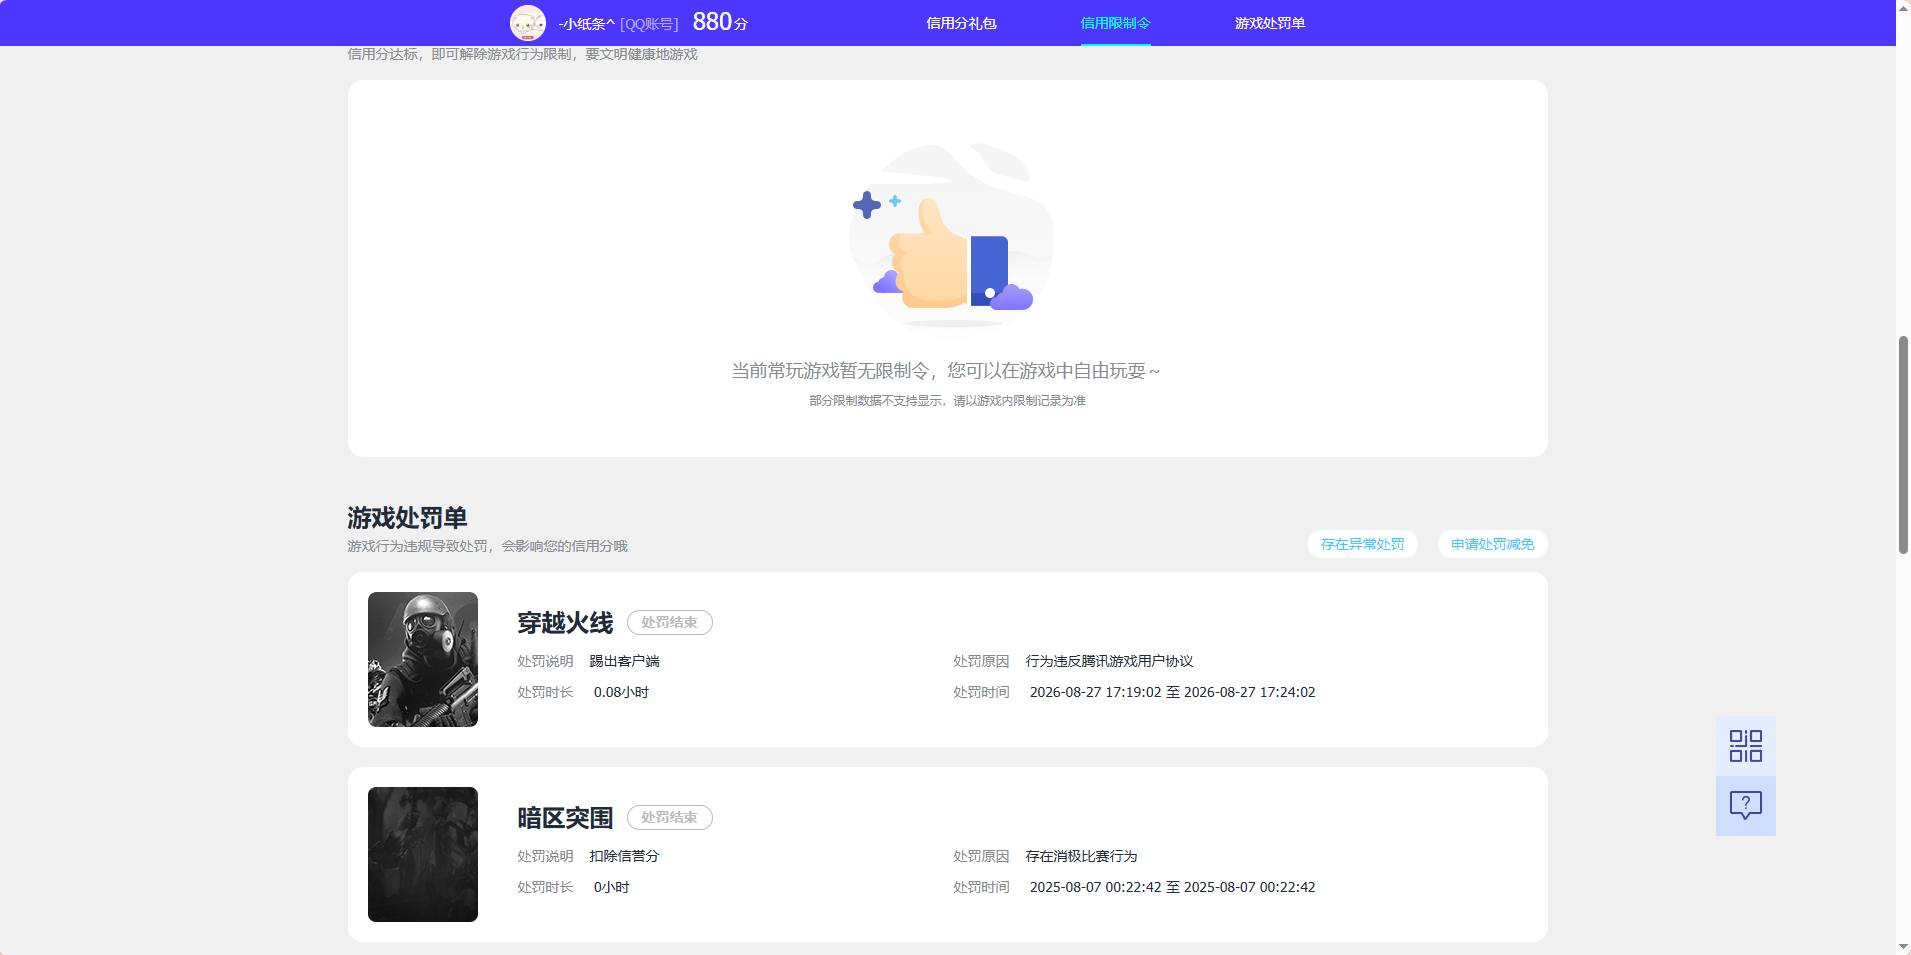The height and width of the screenshot is (955, 1911).
Task: Click the 申请处罚减免 button
Action: pyautogui.click(x=1492, y=544)
